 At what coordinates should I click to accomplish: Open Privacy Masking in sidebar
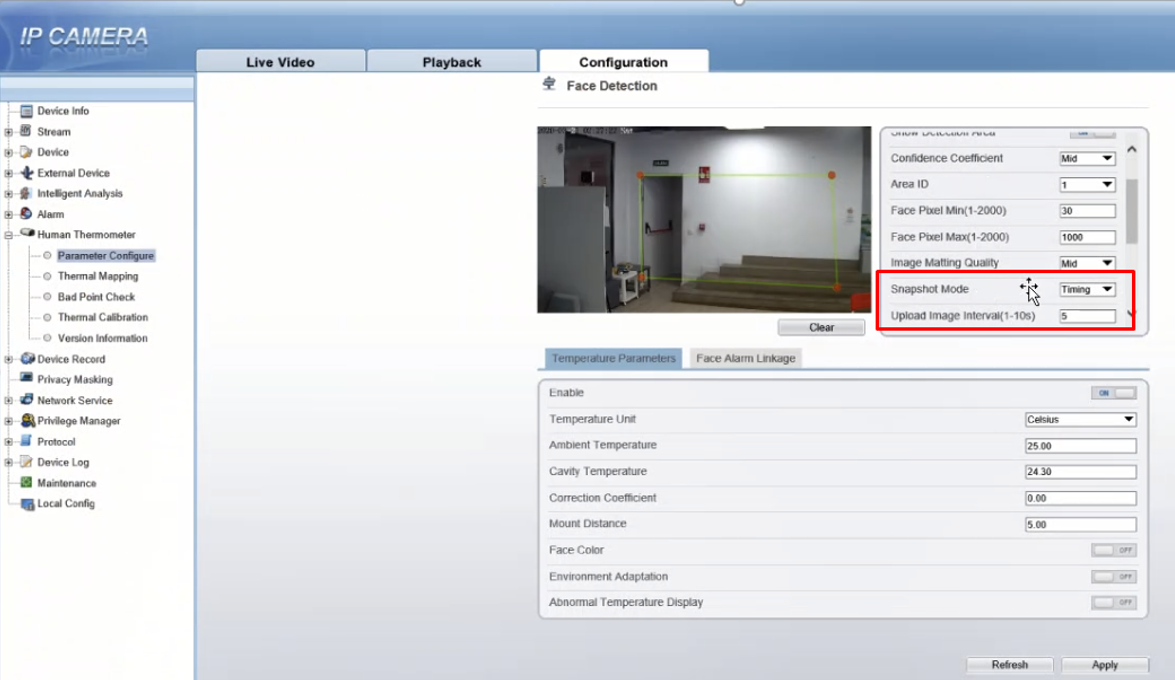pos(75,379)
